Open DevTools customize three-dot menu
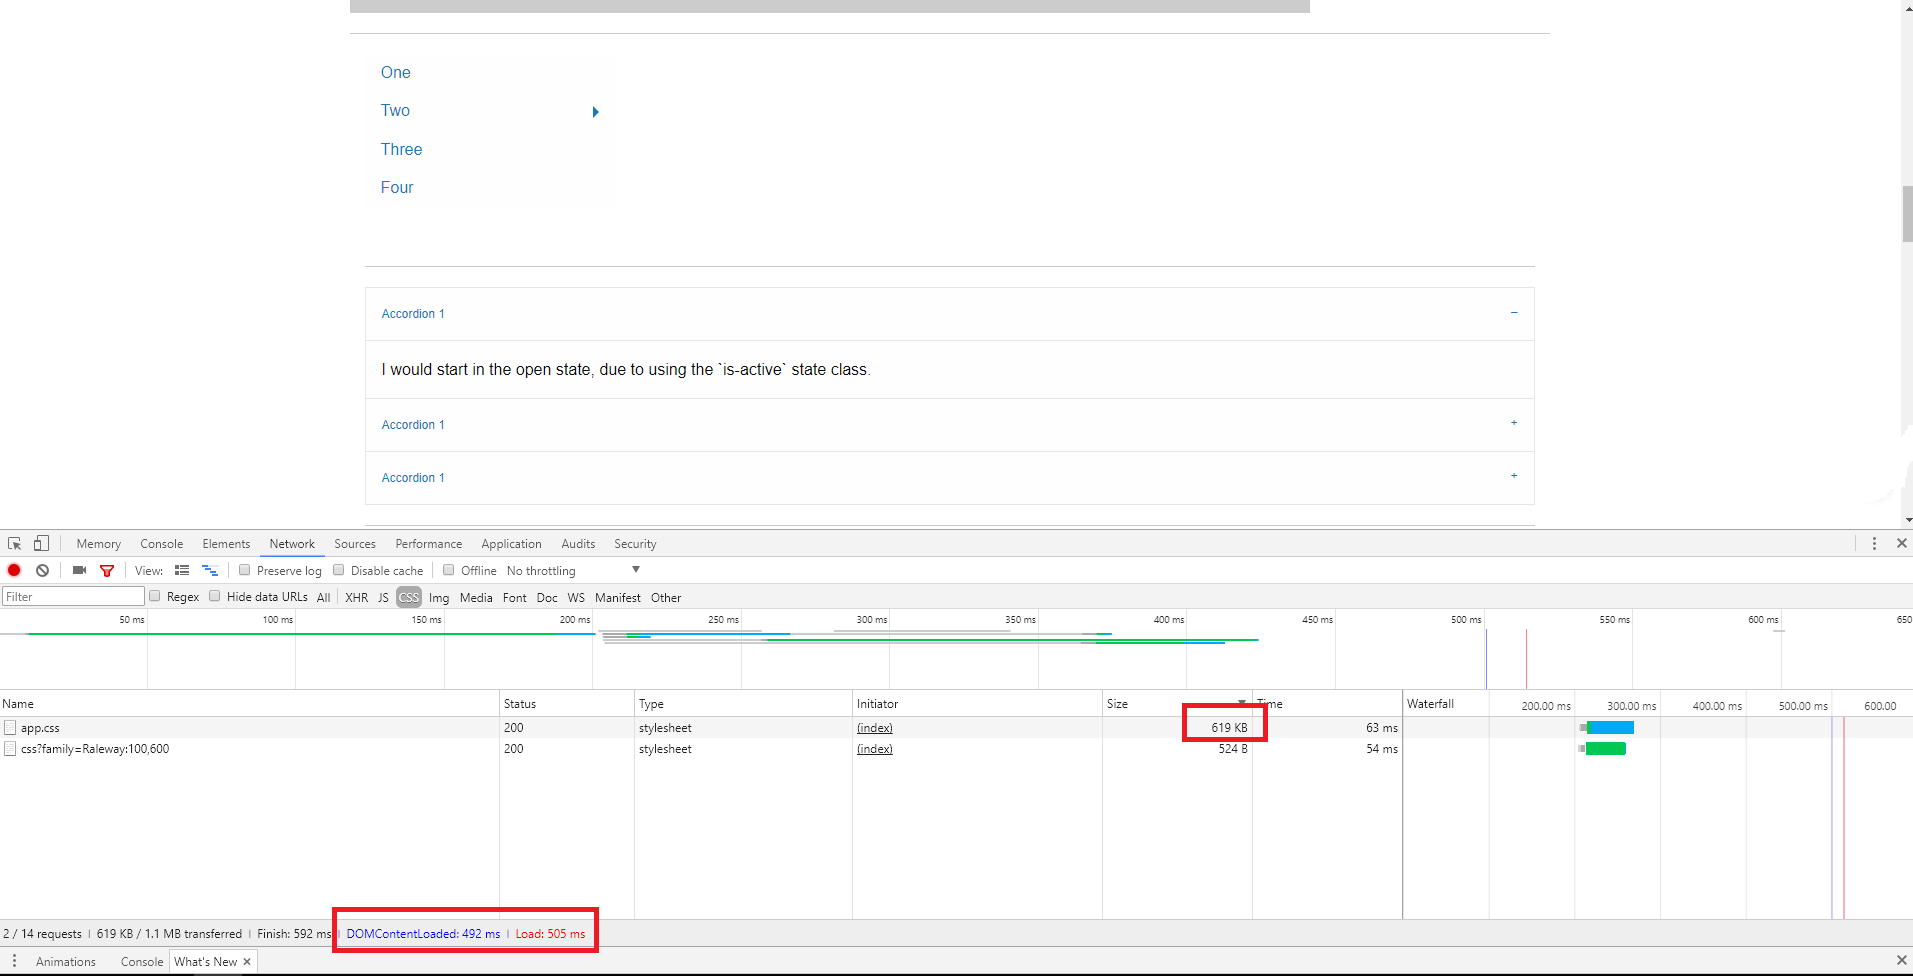 click(1874, 543)
